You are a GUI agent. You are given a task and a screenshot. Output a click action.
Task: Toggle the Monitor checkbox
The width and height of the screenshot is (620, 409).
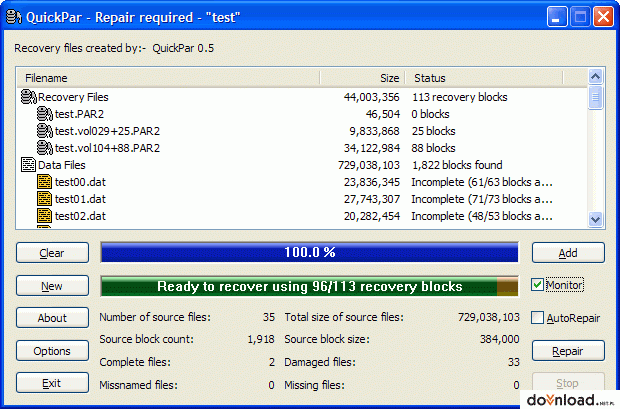[537, 285]
